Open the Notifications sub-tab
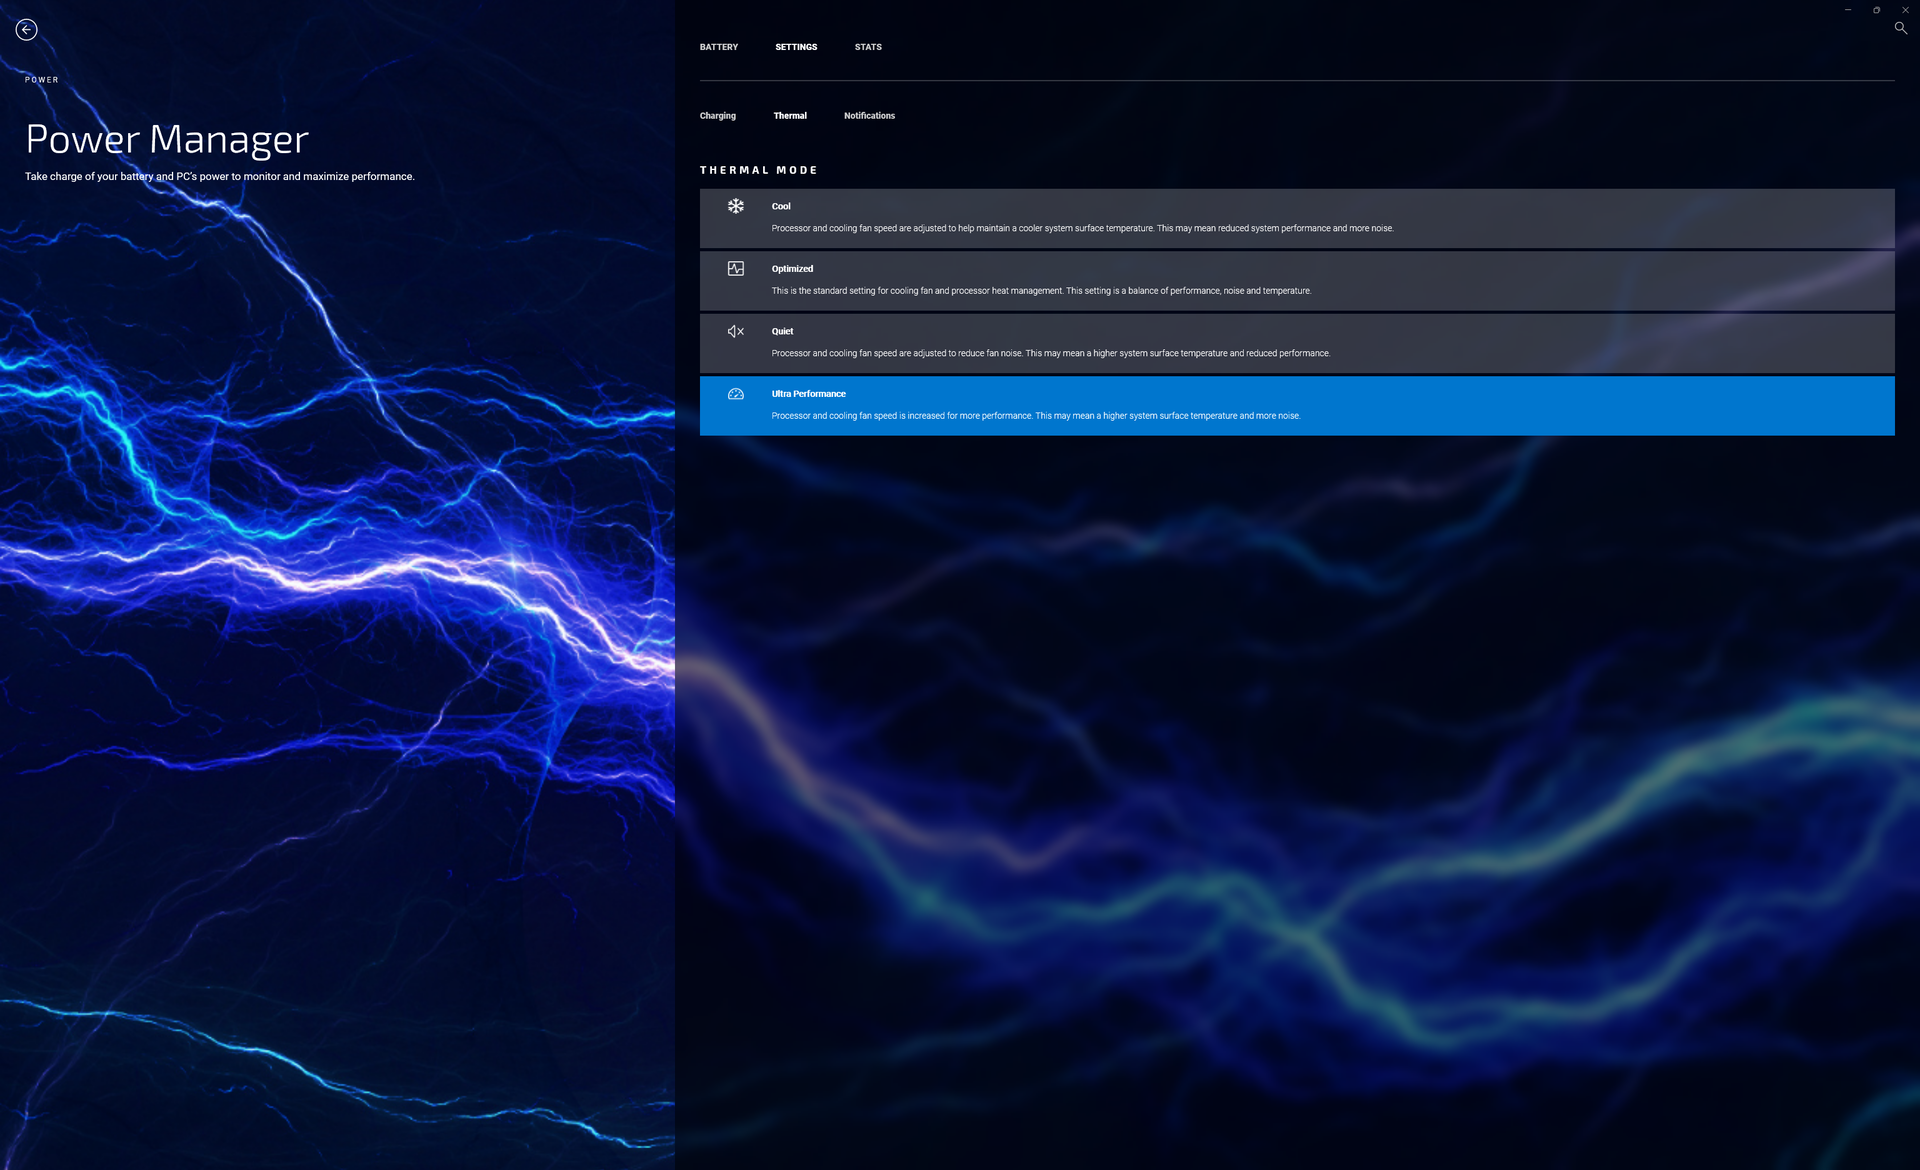This screenshot has height=1170, width=1920. (x=869, y=116)
